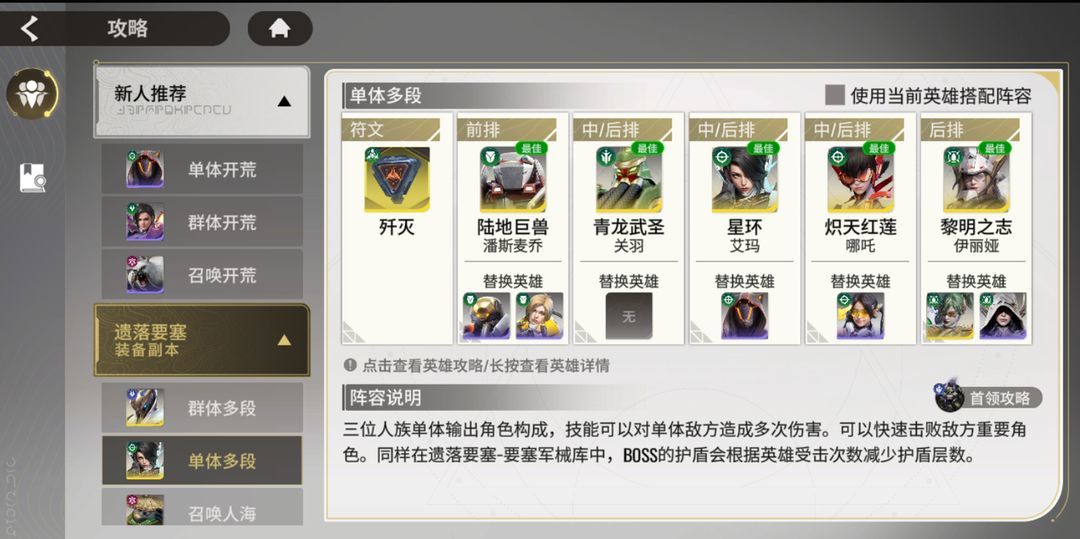The width and height of the screenshot is (1080, 539).
Task: Go back using the top-left arrow
Action: [x=29, y=28]
